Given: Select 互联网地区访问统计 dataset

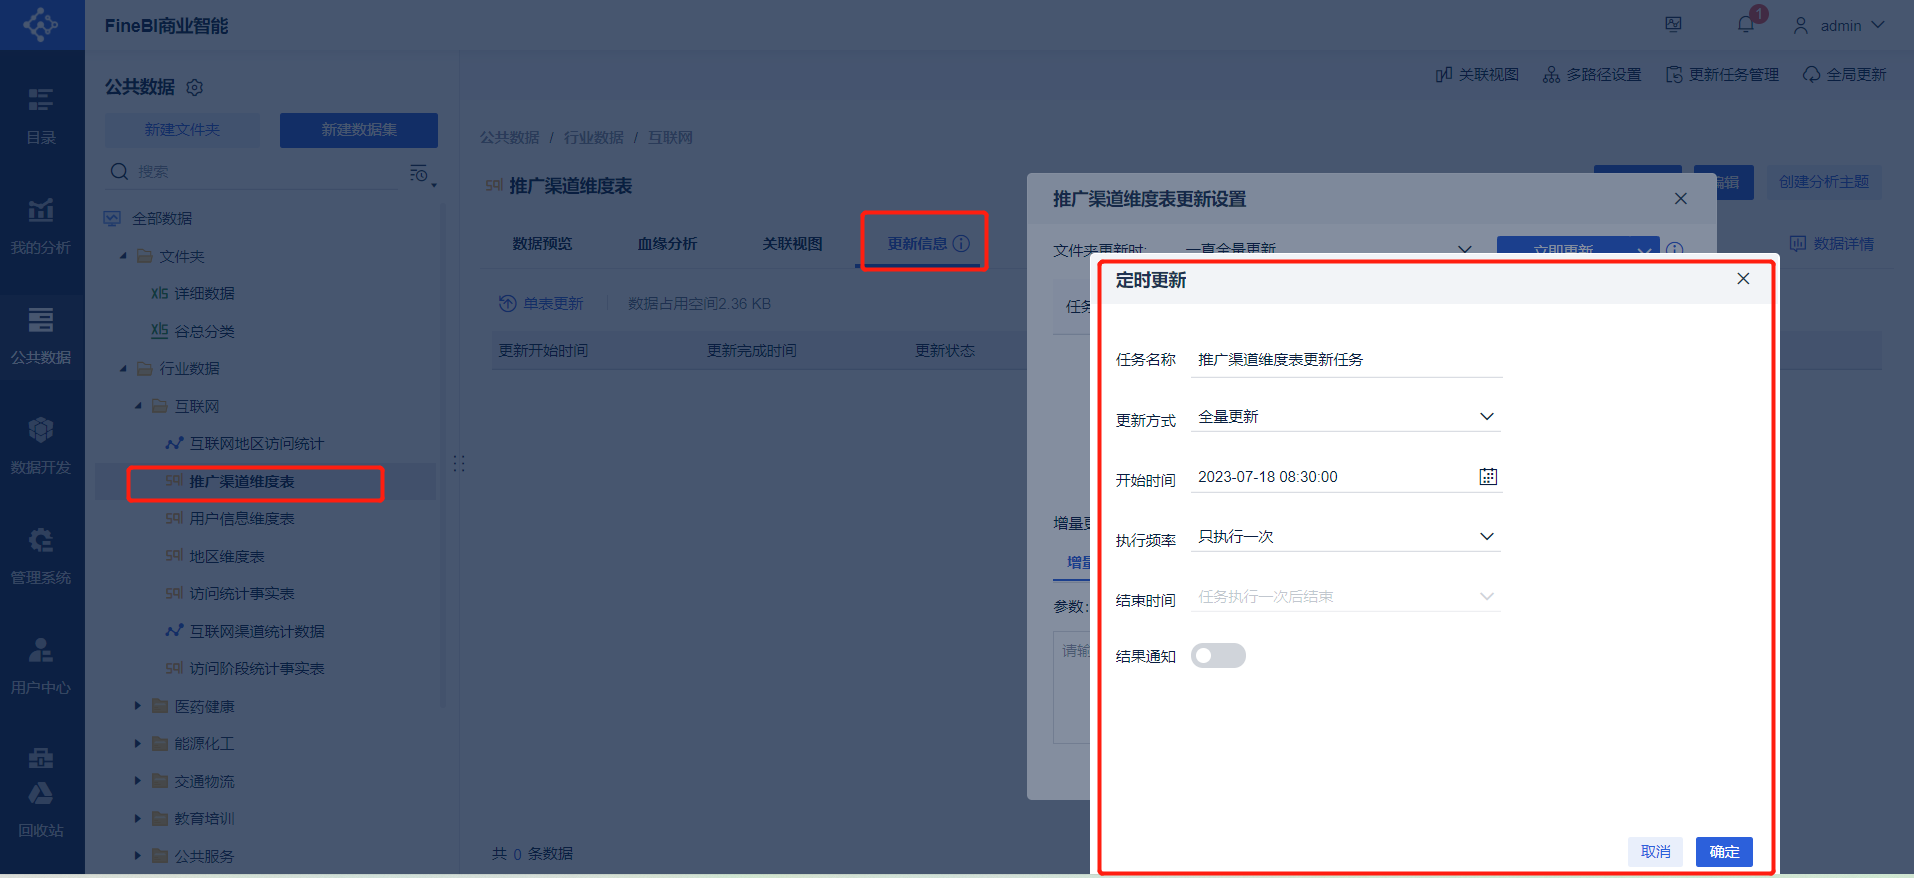Looking at the screenshot, I should tap(256, 443).
